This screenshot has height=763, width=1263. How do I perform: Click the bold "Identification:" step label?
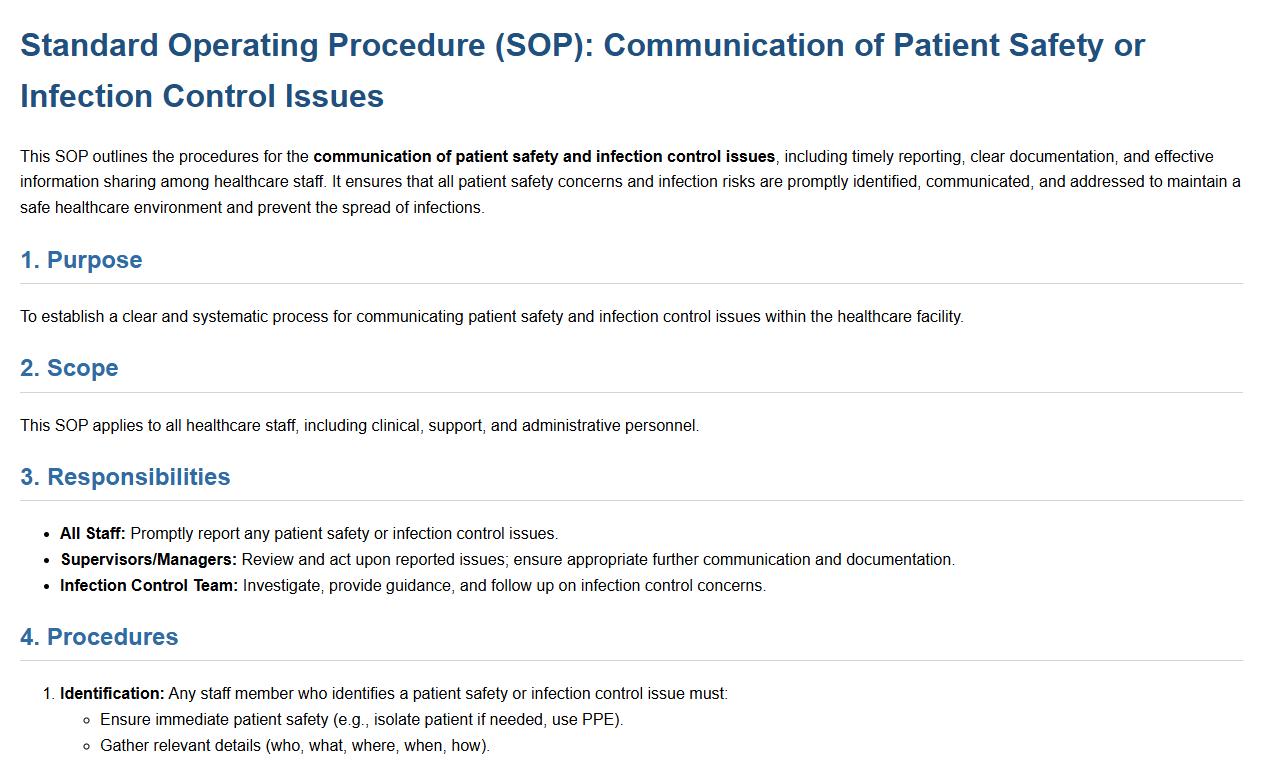tap(112, 693)
